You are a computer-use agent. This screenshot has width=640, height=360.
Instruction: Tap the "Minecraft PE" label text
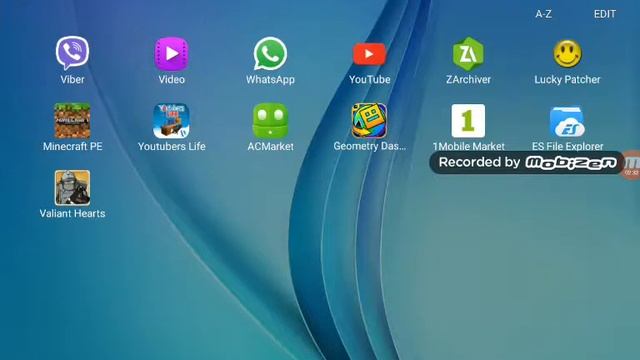click(x=72, y=146)
